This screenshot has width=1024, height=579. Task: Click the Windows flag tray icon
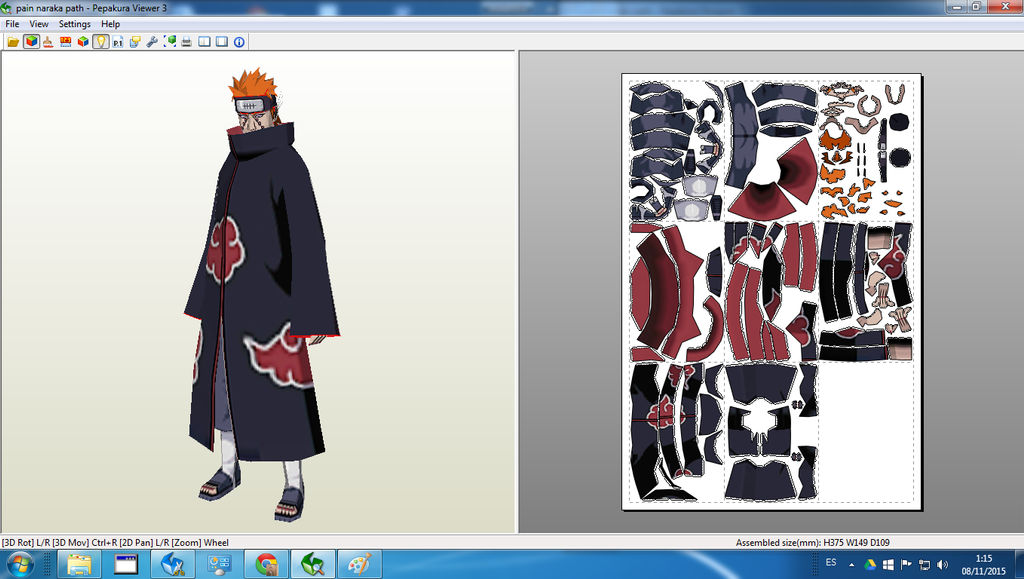coord(888,565)
